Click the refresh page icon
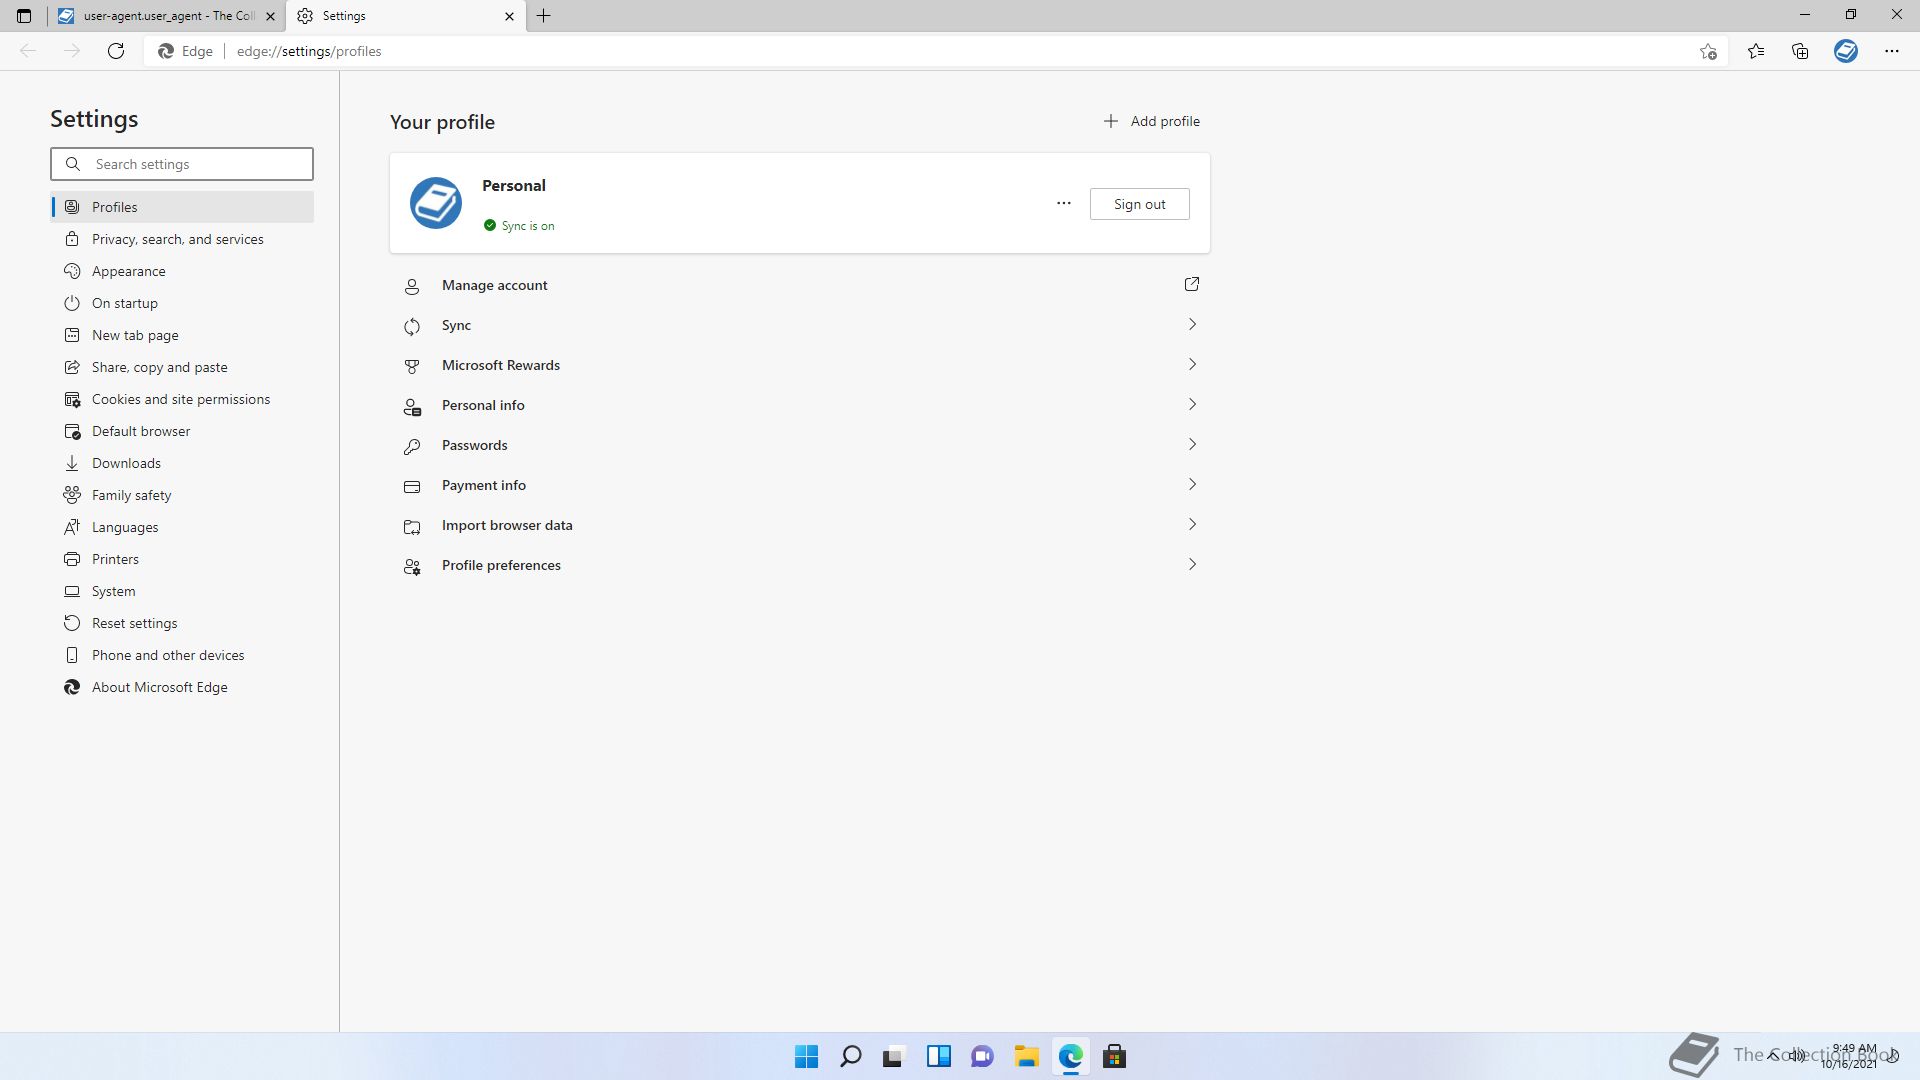1920x1080 pixels. (x=116, y=51)
